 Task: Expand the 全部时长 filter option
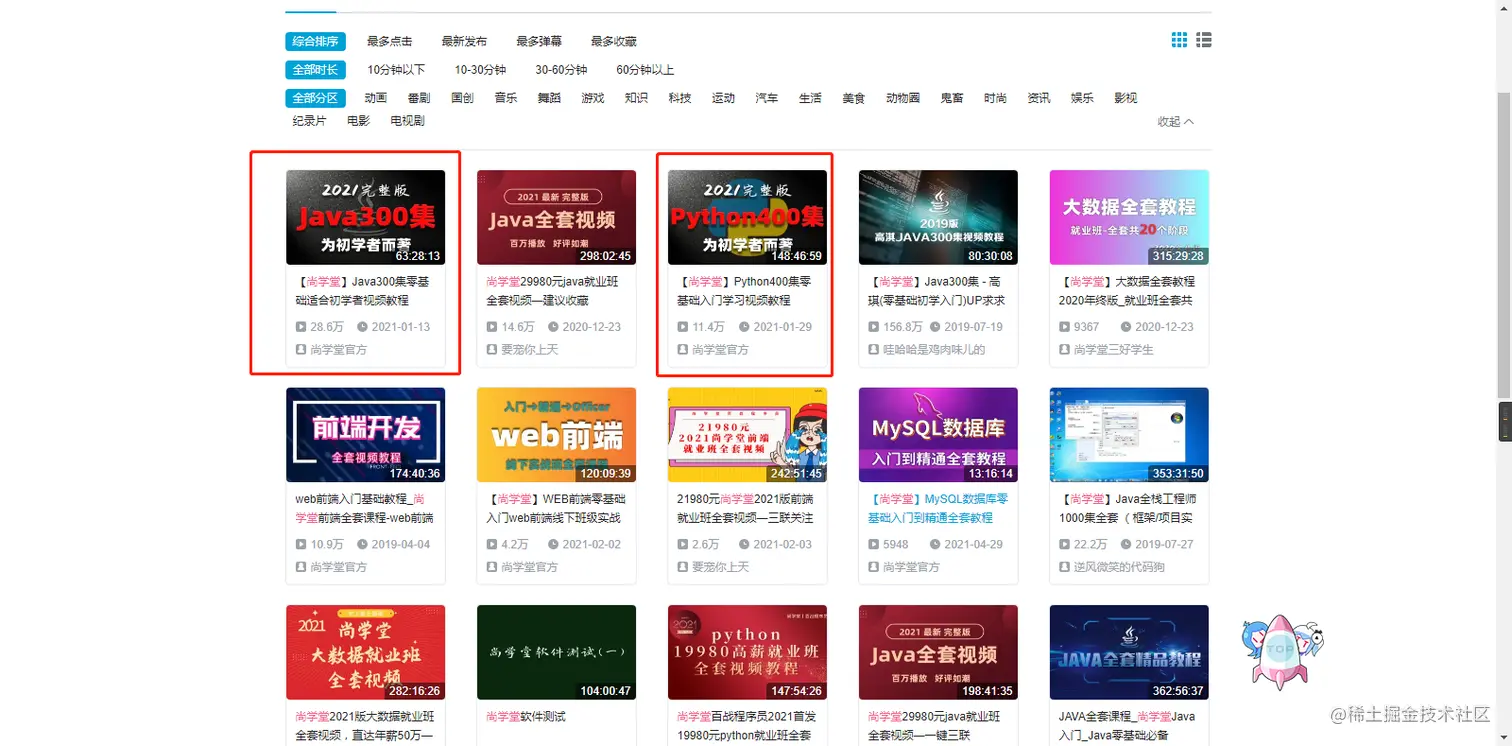click(x=314, y=69)
